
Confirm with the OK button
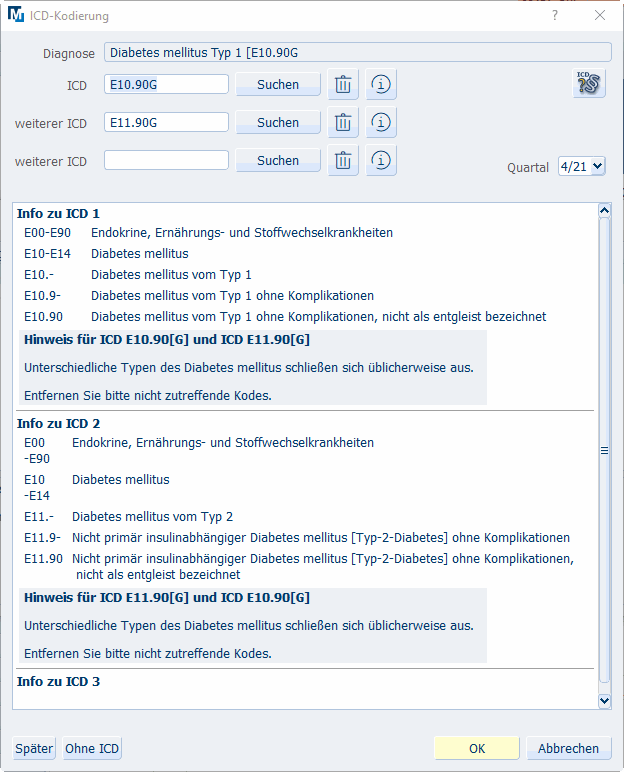point(477,748)
